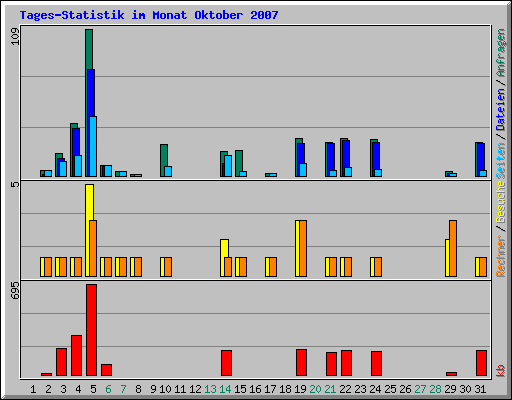Click the 'Anfragen' legend label
Viewport: 512px width, 400px height.
[500, 52]
